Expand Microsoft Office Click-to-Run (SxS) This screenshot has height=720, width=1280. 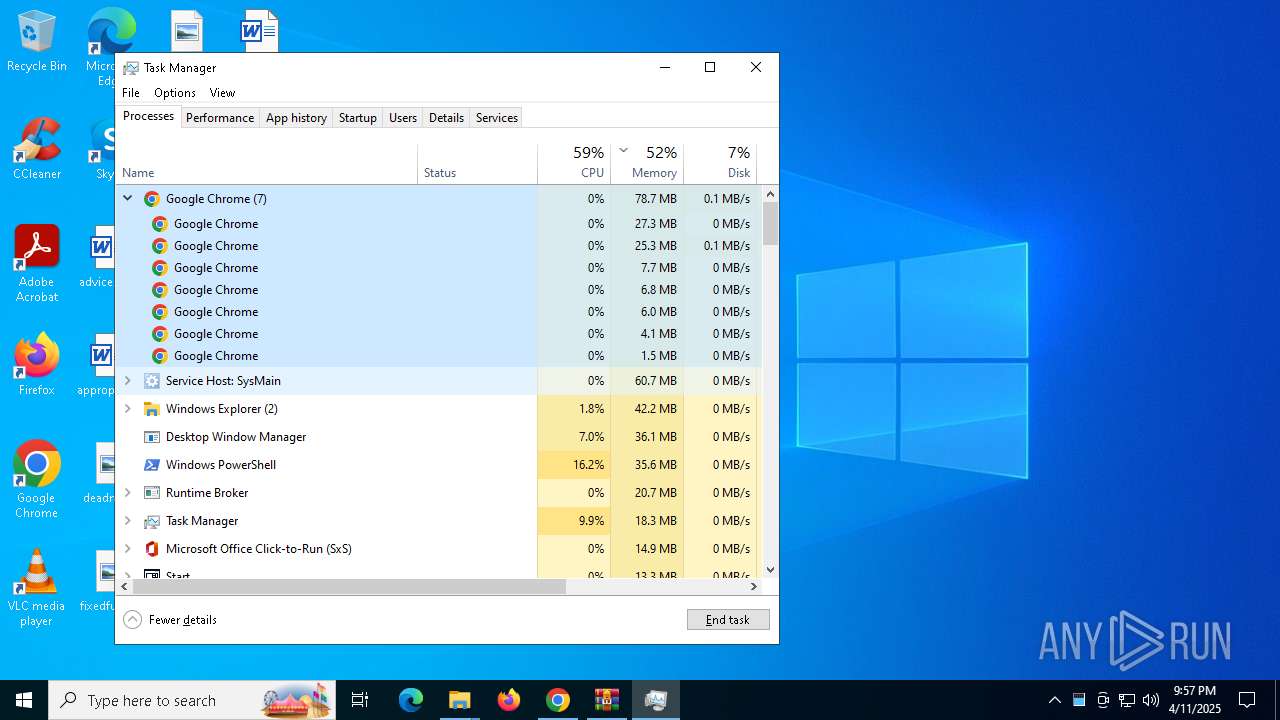pyautogui.click(x=127, y=549)
